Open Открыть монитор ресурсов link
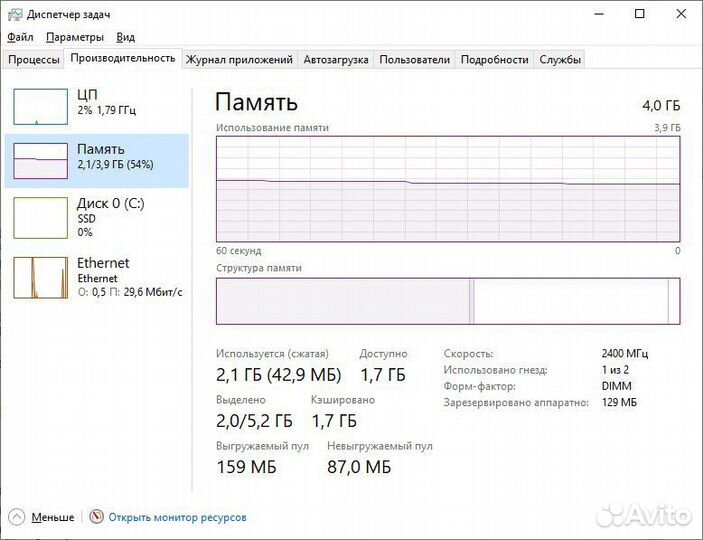 click(178, 517)
